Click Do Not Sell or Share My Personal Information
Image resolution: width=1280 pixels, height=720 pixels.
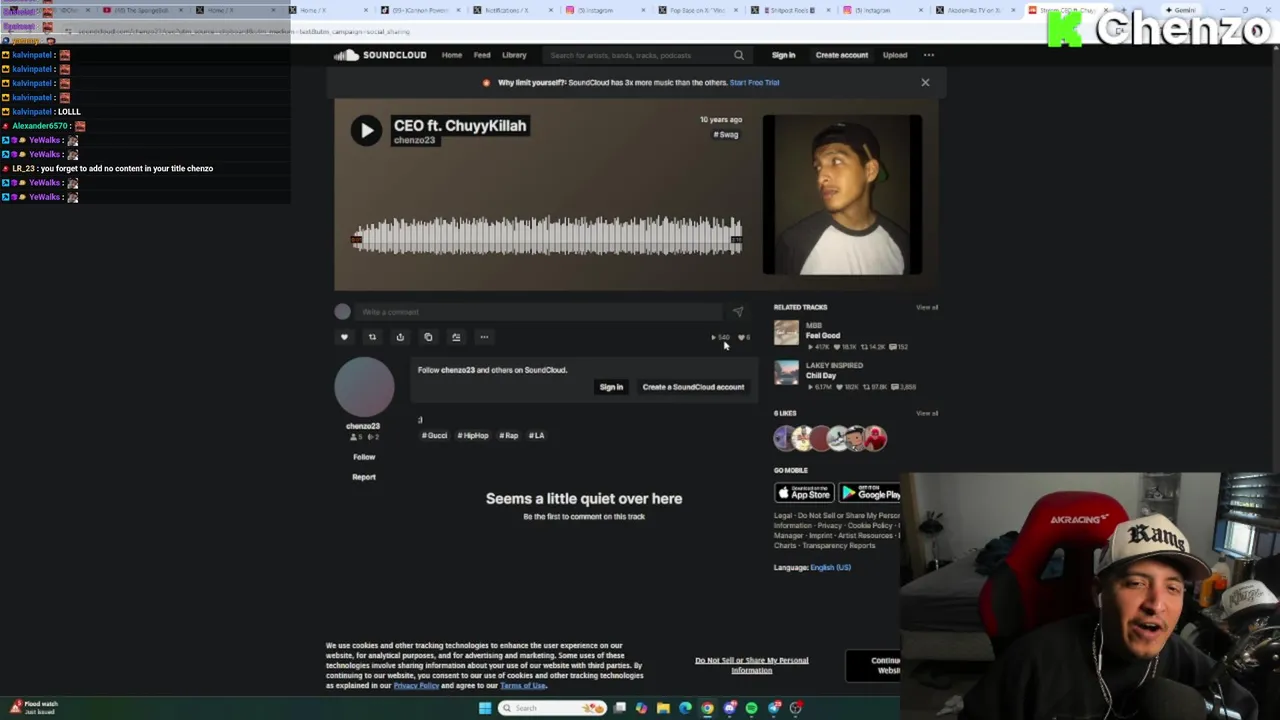coord(752,665)
